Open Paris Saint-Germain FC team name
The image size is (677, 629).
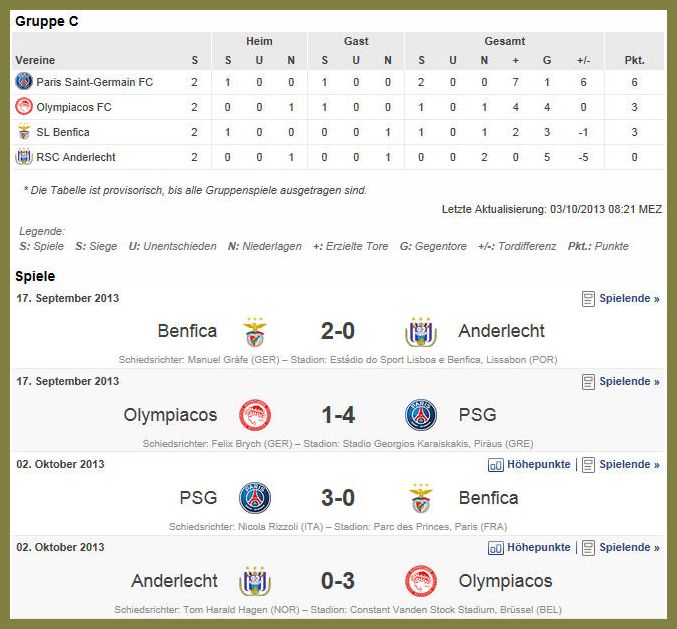pos(95,82)
